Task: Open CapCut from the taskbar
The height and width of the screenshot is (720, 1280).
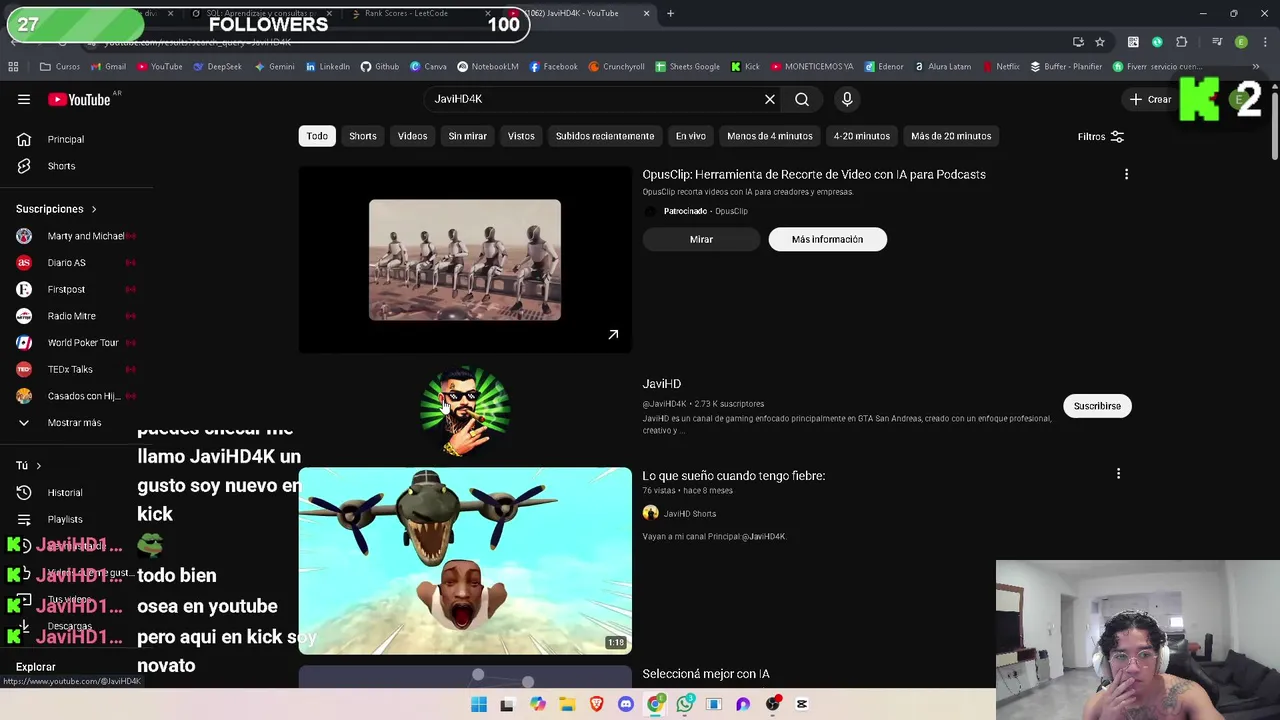Action: (801, 704)
